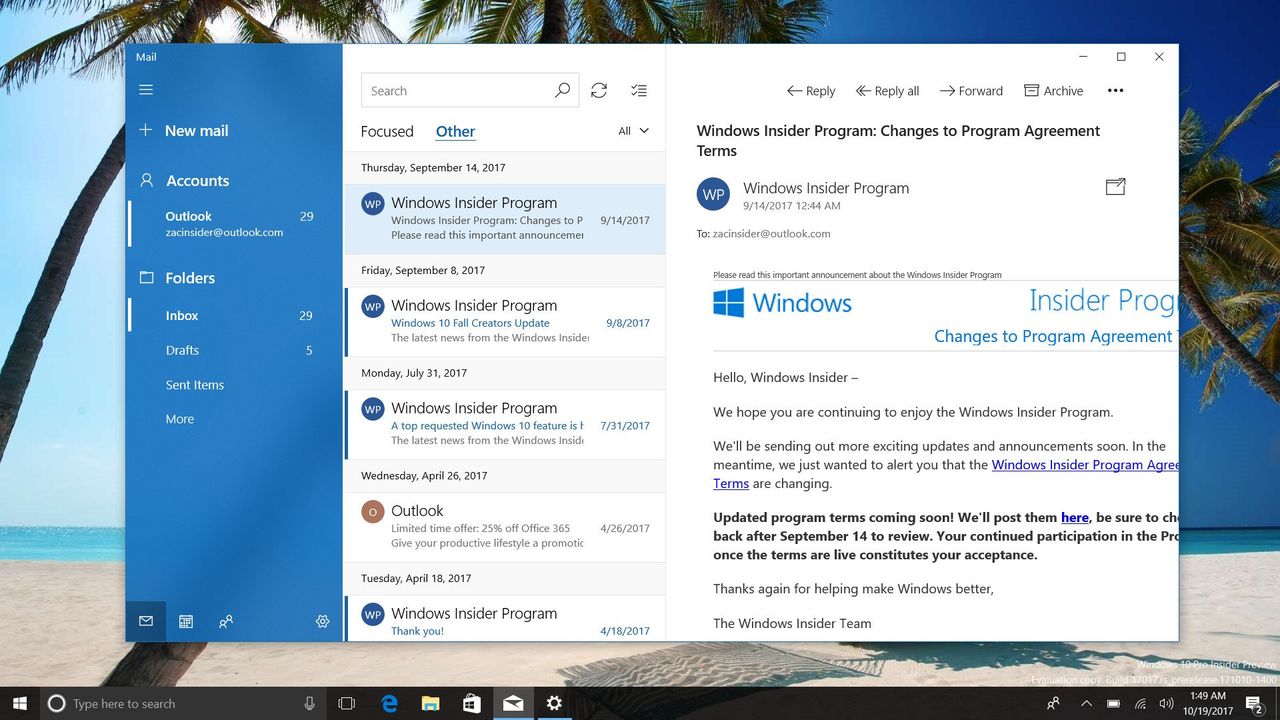Screen dimensions: 1280x720
Task: Click the Reply all button
Action: point(887,90)
